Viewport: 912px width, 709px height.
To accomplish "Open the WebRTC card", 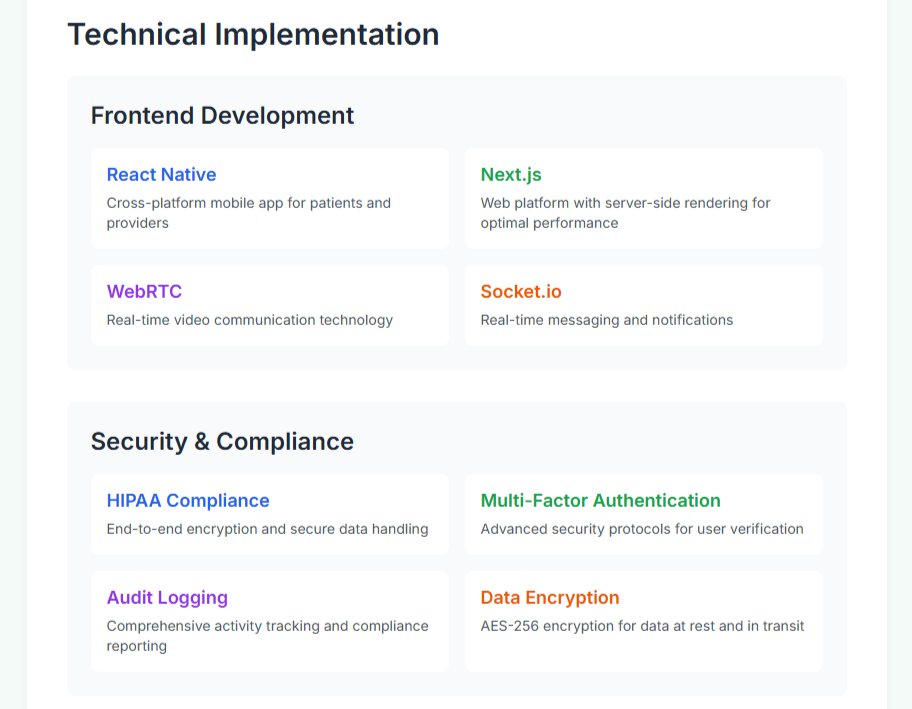I will (x=270, y=305).
